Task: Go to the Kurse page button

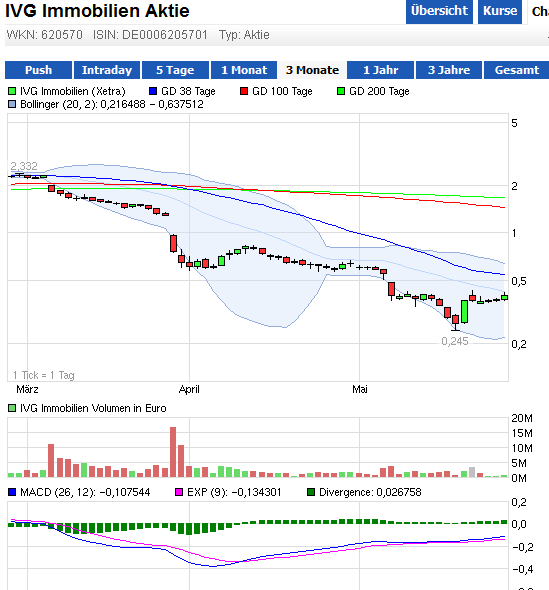Action: pyautogui.click(x=500, y=11)
